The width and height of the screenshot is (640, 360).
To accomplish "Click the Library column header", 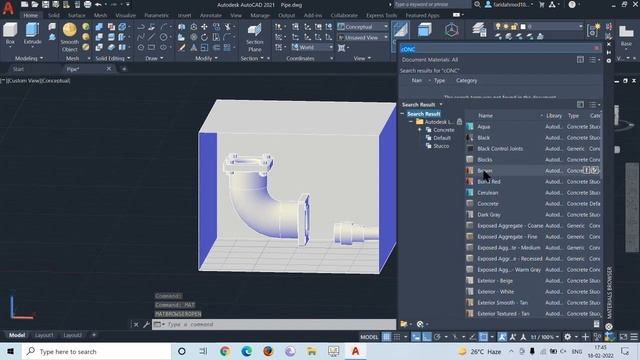I will (x=554, y=116).
